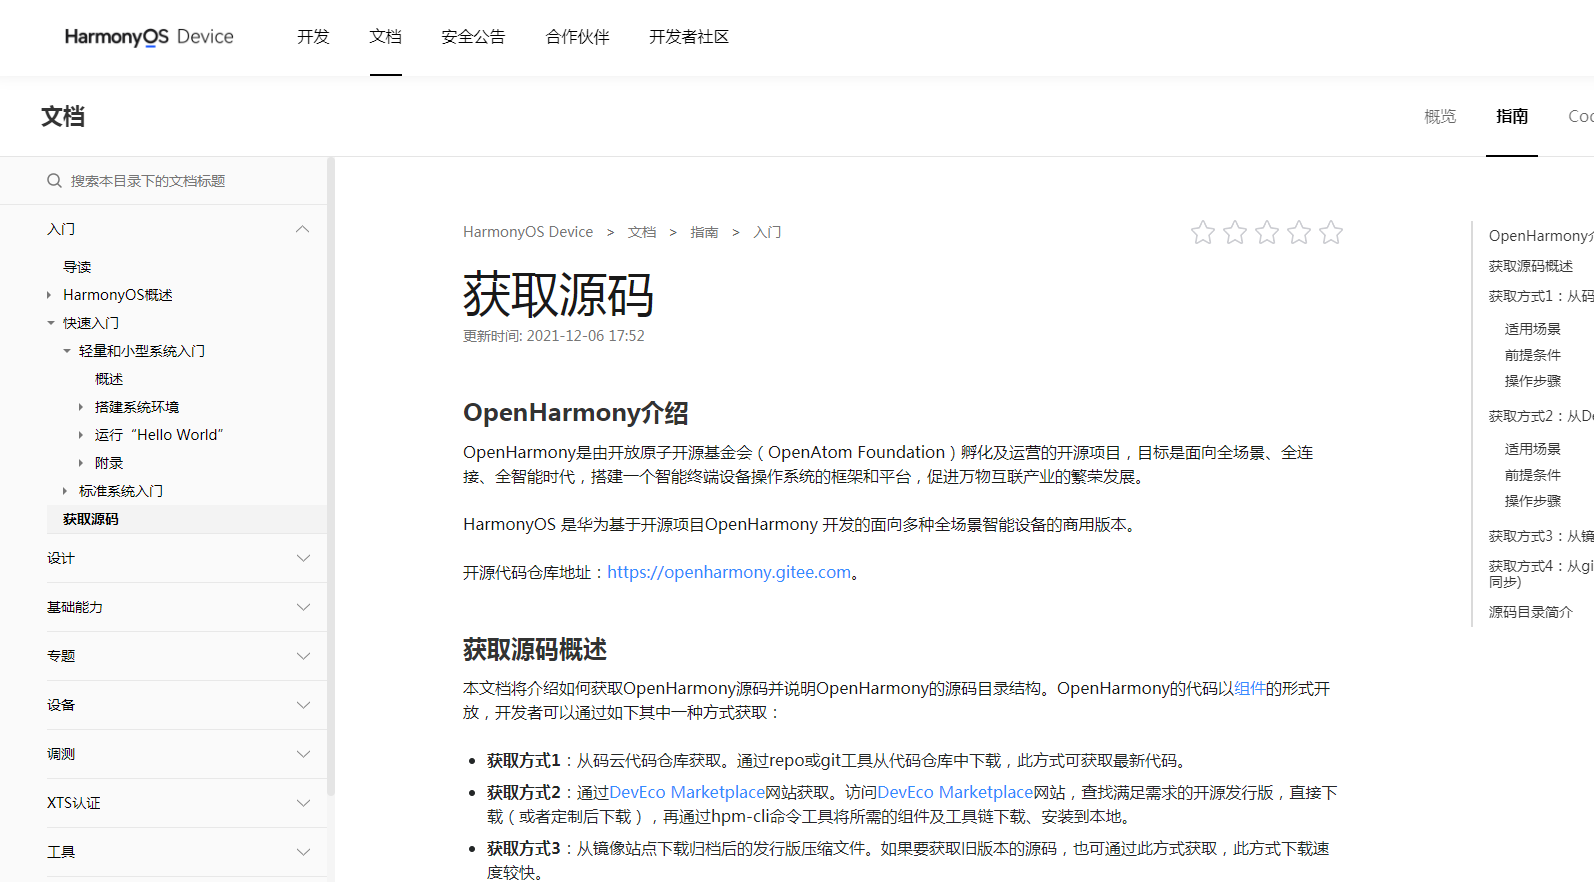This screenshot has width=1594, height=882.
Task: Expand the 基础能力 section chevron
Action: click(303, 607)
